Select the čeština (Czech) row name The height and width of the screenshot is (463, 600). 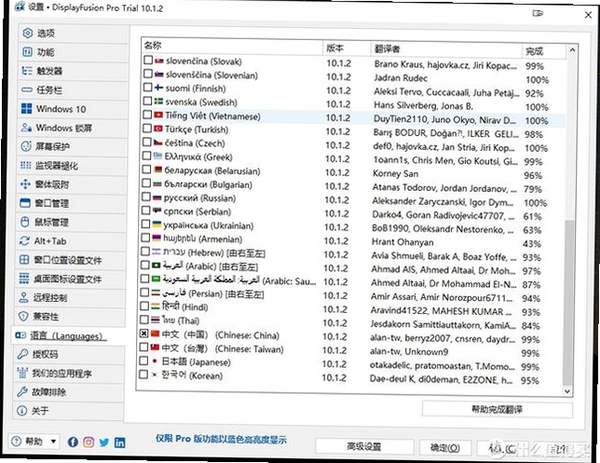(195, 143)
